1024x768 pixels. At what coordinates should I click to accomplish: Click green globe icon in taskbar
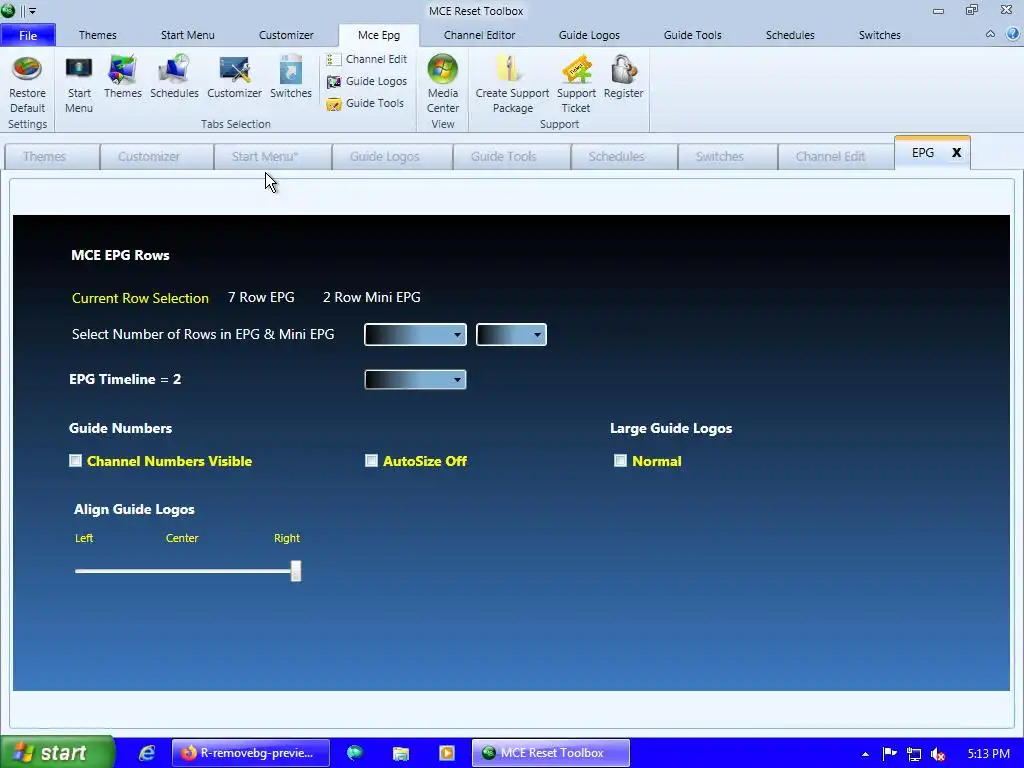[355, 753]
